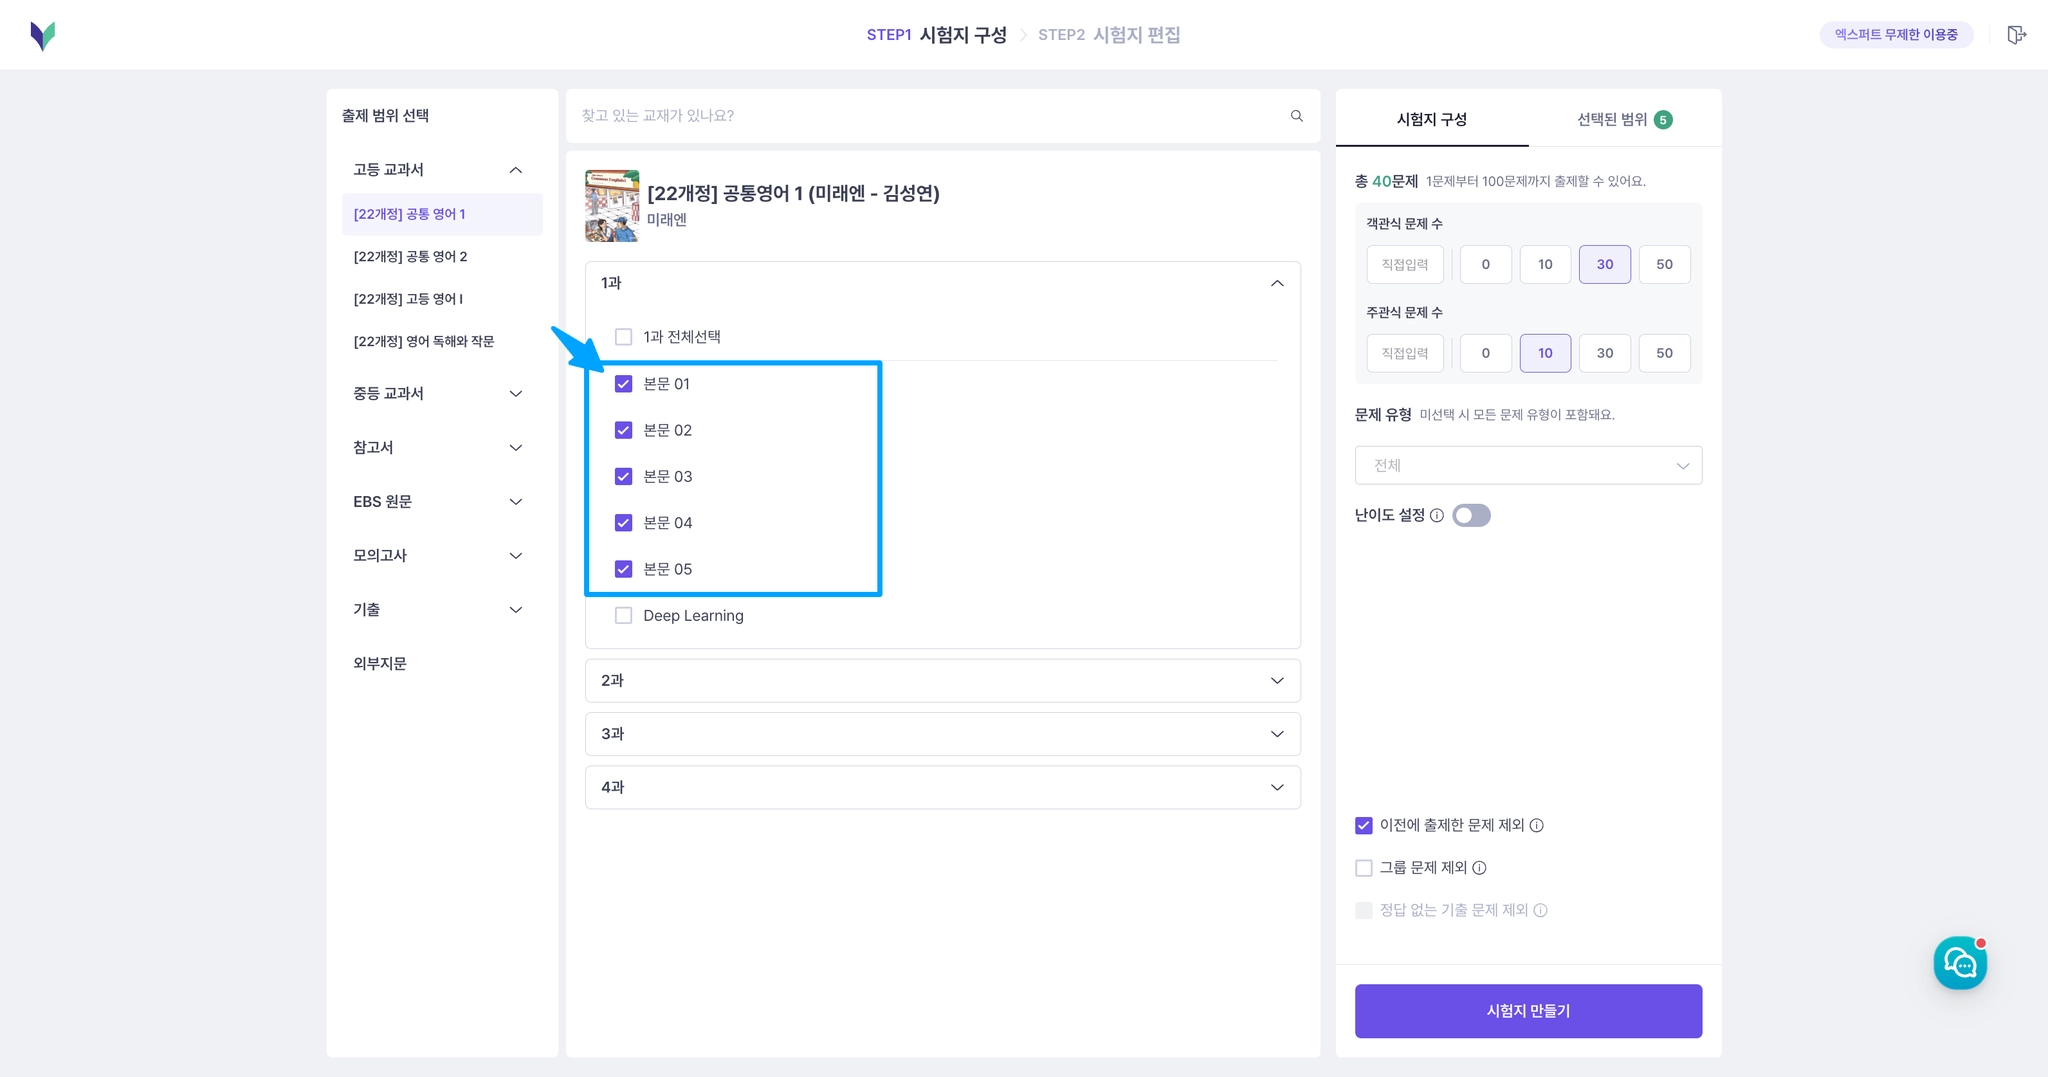2048x1077 pixels.
Task: Switch to the 선택된 범위 tab
Action: point(1624,119)
